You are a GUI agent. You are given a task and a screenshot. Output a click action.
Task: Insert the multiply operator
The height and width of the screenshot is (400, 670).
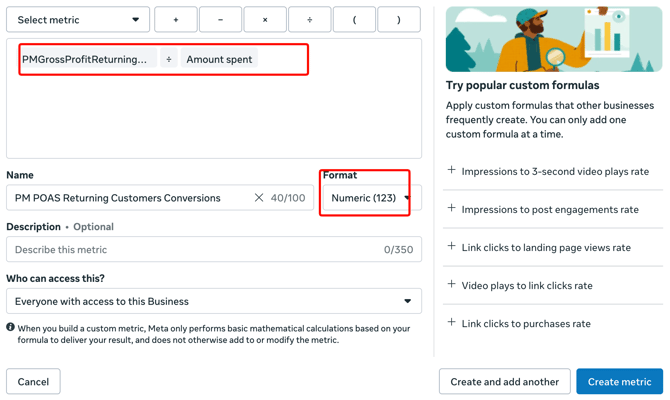[265, 20]
